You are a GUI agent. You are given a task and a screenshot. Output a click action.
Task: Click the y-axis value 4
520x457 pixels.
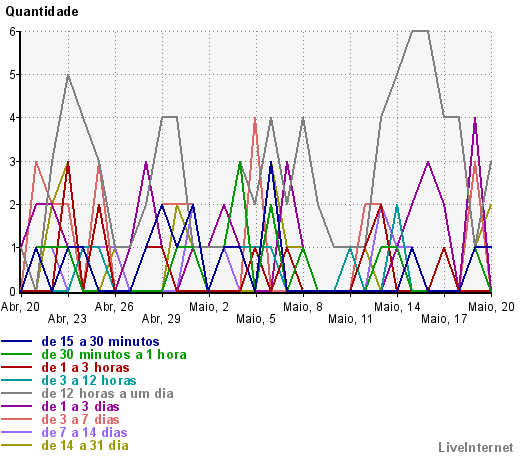13,118
